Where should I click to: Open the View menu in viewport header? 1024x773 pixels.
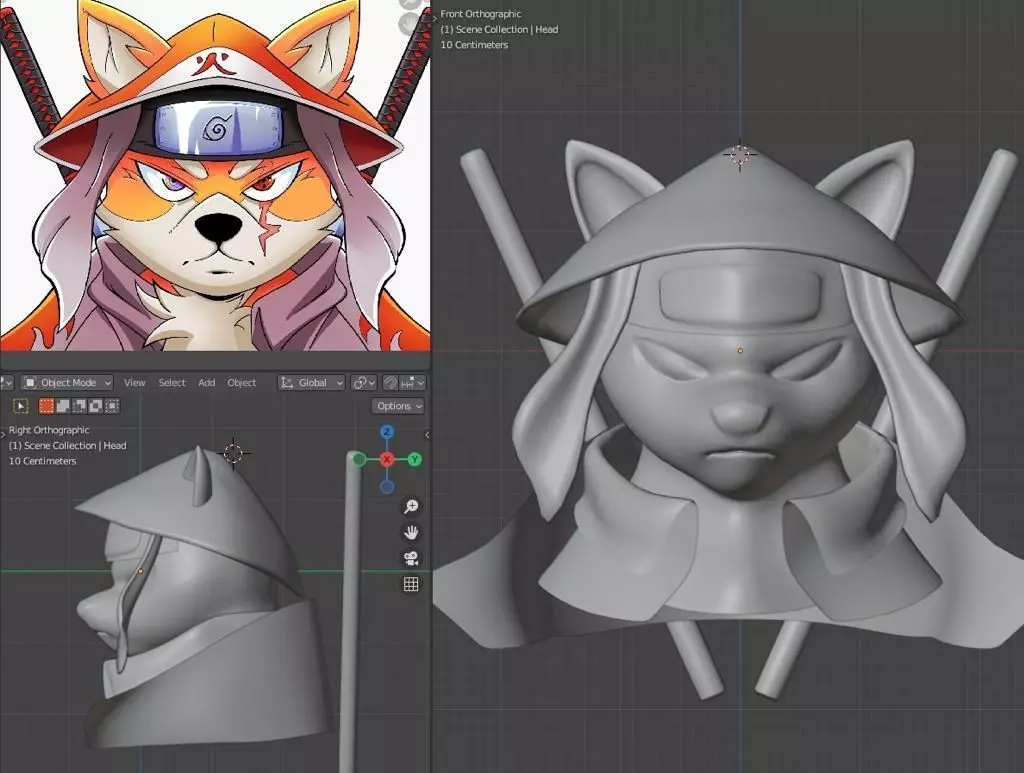point(135,383)
